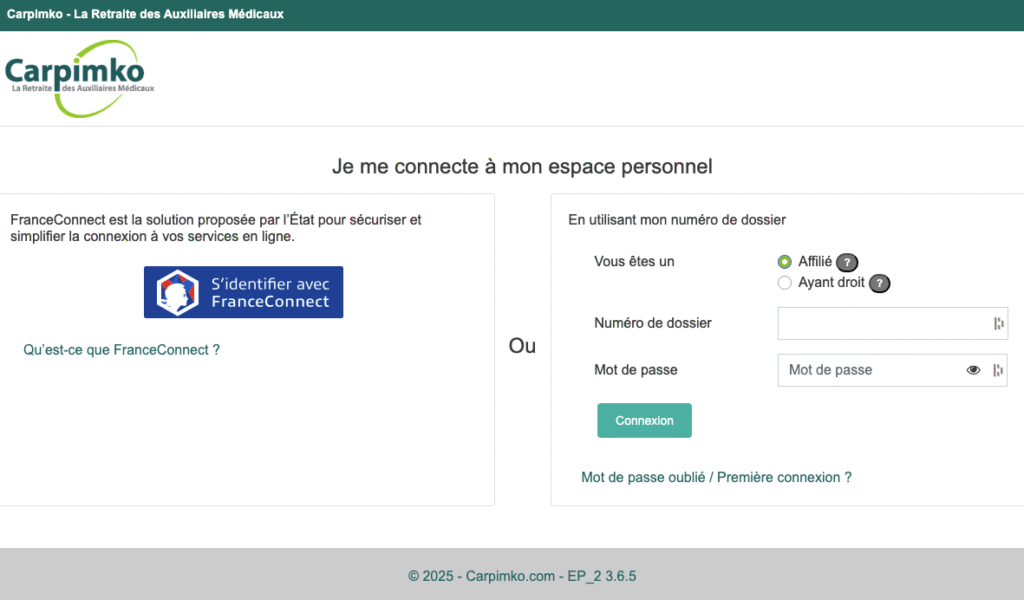Click heading Je me connecte à mon espace personnel
Screen dimensions: 1024x600
point(522,166)
